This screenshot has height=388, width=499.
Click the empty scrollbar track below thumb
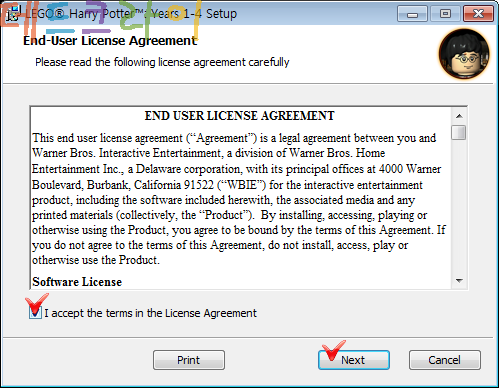(459, 207)
